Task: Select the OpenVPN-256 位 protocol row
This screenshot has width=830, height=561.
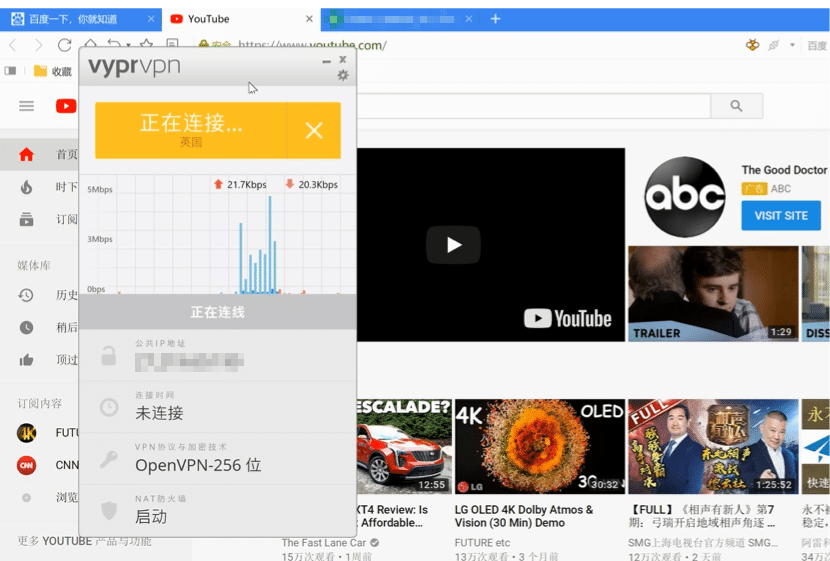Action: (218, 459)
